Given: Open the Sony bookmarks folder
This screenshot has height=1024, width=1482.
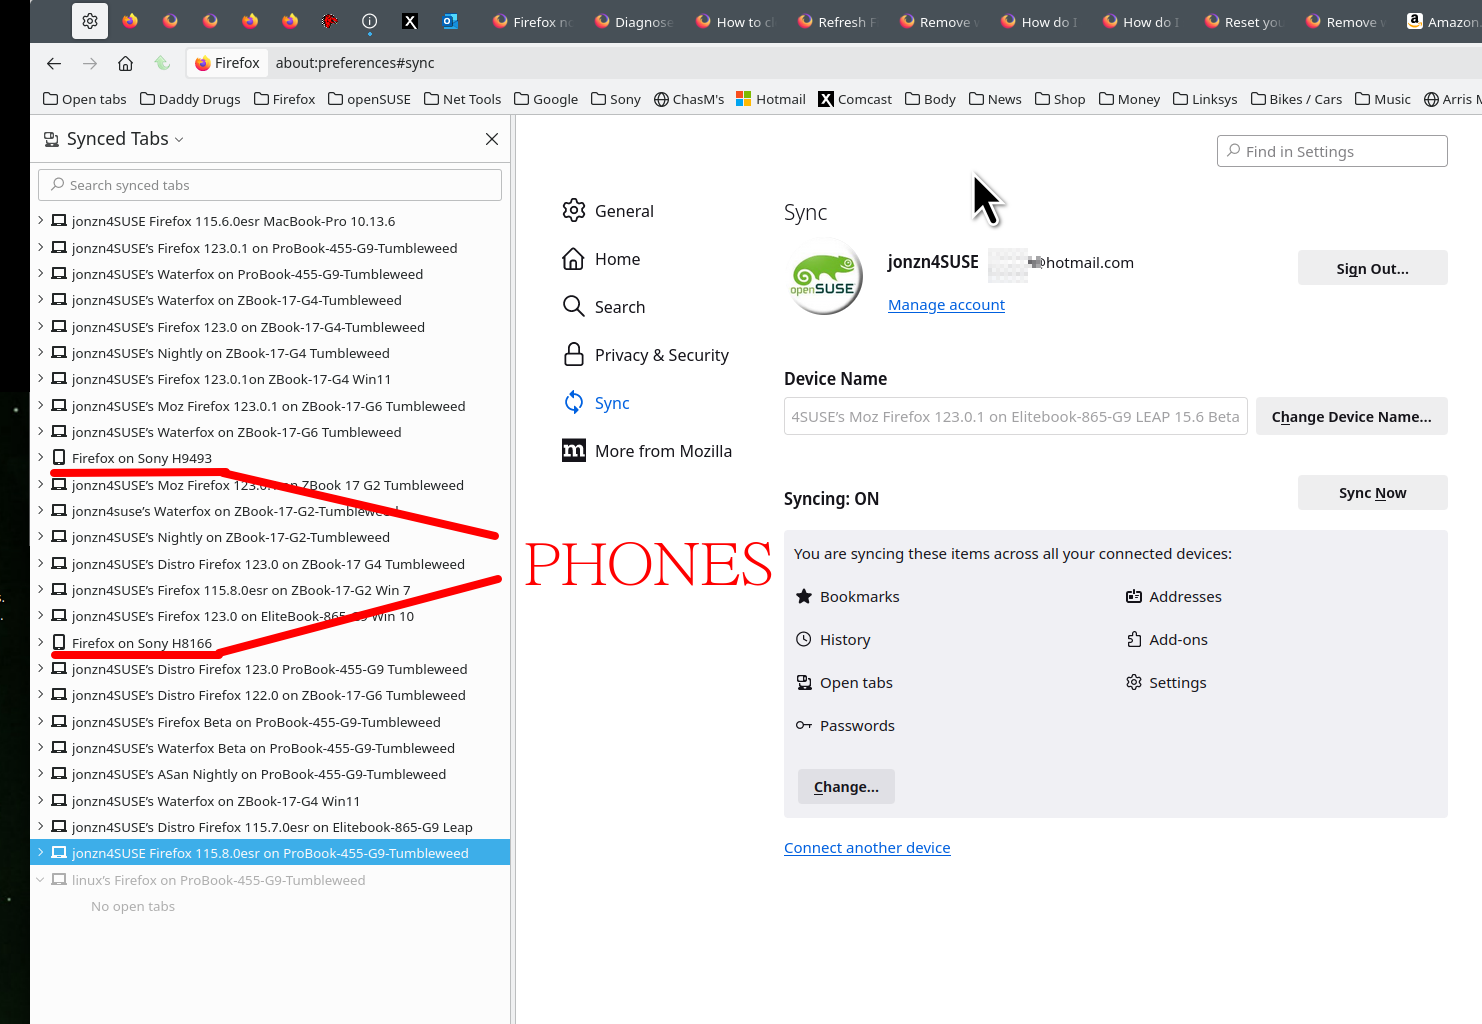Looking at the screenshot, I should point(616,99).
